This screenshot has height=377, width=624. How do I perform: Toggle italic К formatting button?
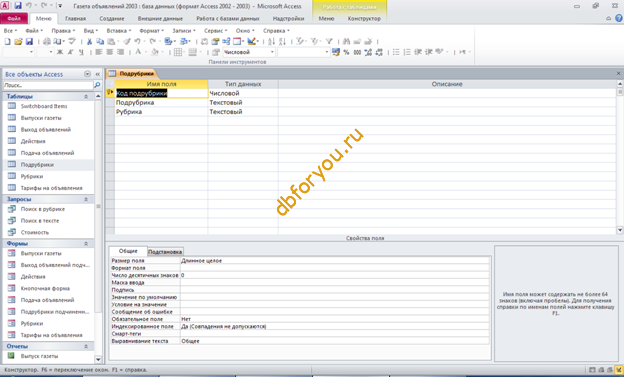click(x=71, y=52)
